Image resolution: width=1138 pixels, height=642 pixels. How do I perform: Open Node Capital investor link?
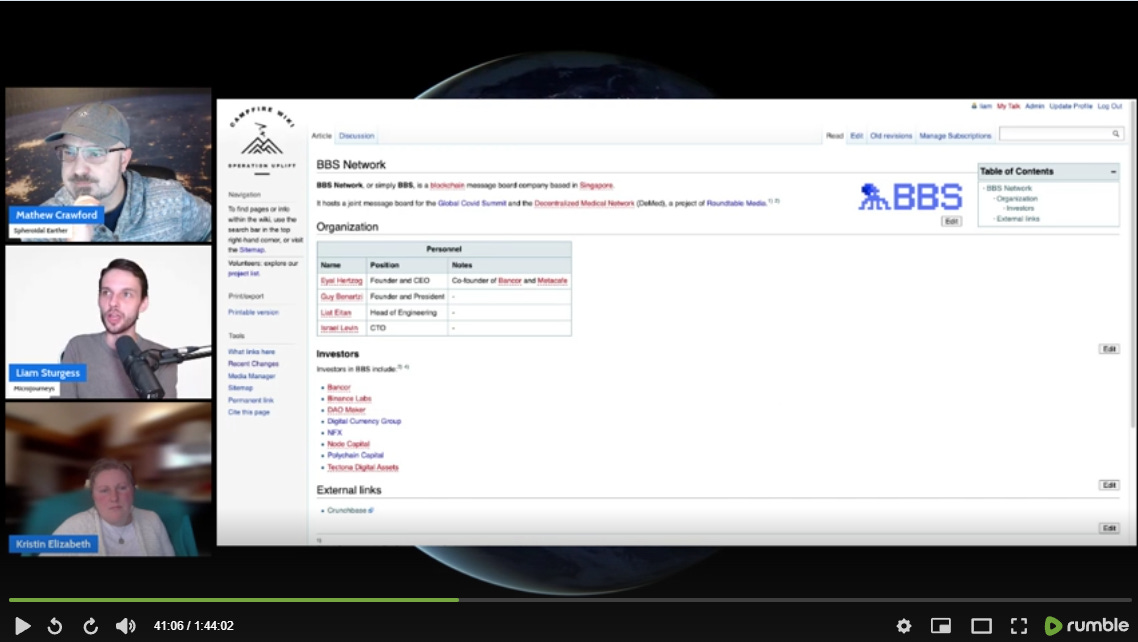pyautogui.click(x=348, y=444)
